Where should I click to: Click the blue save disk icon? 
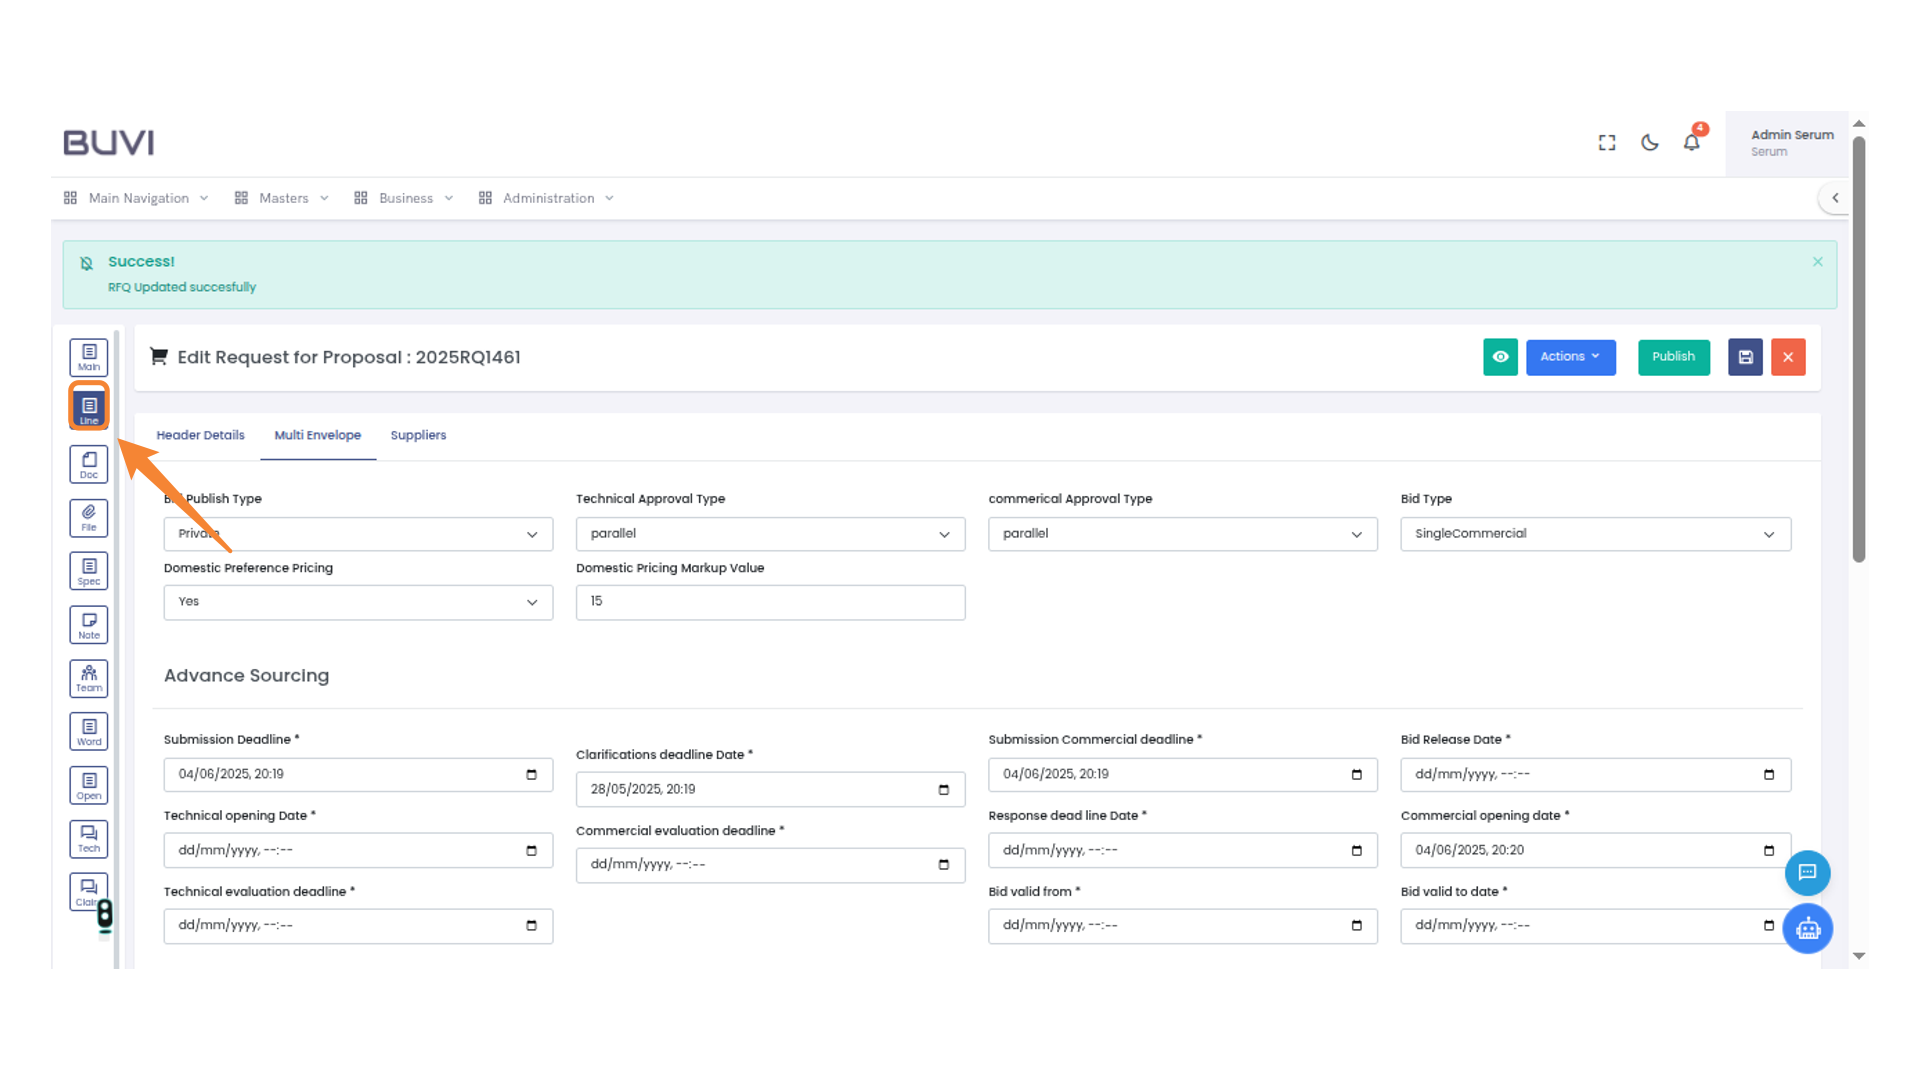point(1745,357)
